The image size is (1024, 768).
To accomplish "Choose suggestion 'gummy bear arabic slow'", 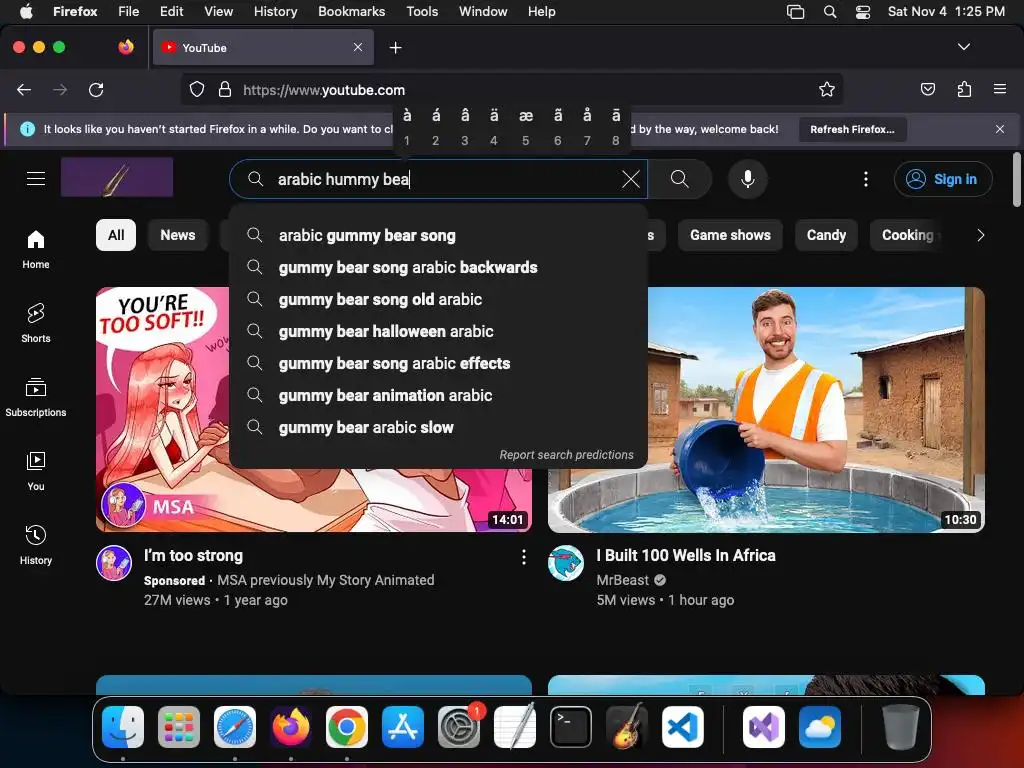I will [x=438, y=428].
